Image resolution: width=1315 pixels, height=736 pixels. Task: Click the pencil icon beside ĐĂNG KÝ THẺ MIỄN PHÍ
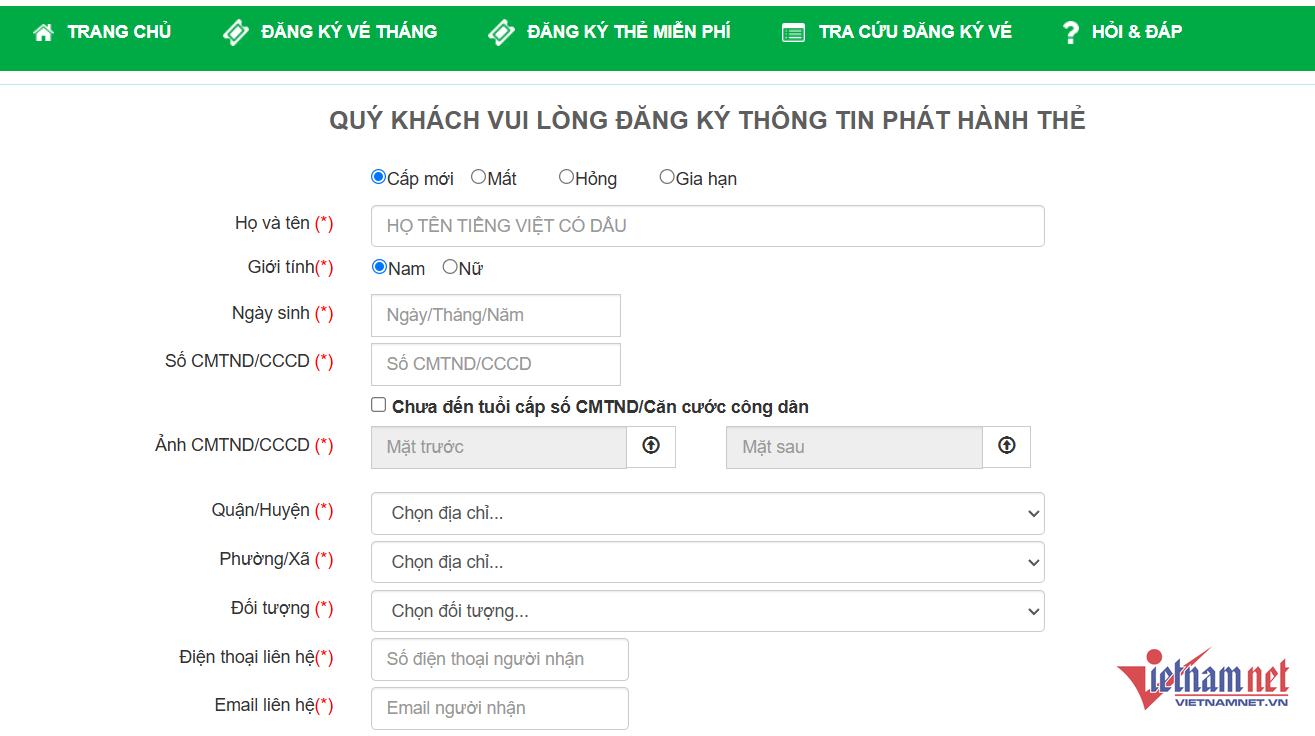pos(503,31)
